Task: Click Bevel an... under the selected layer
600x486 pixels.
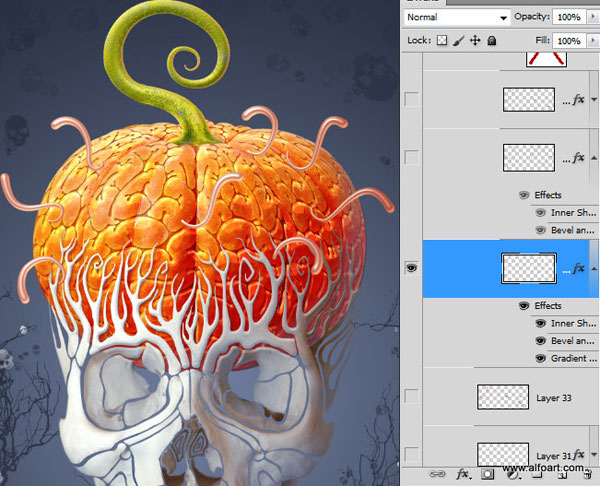Action: 572,341
